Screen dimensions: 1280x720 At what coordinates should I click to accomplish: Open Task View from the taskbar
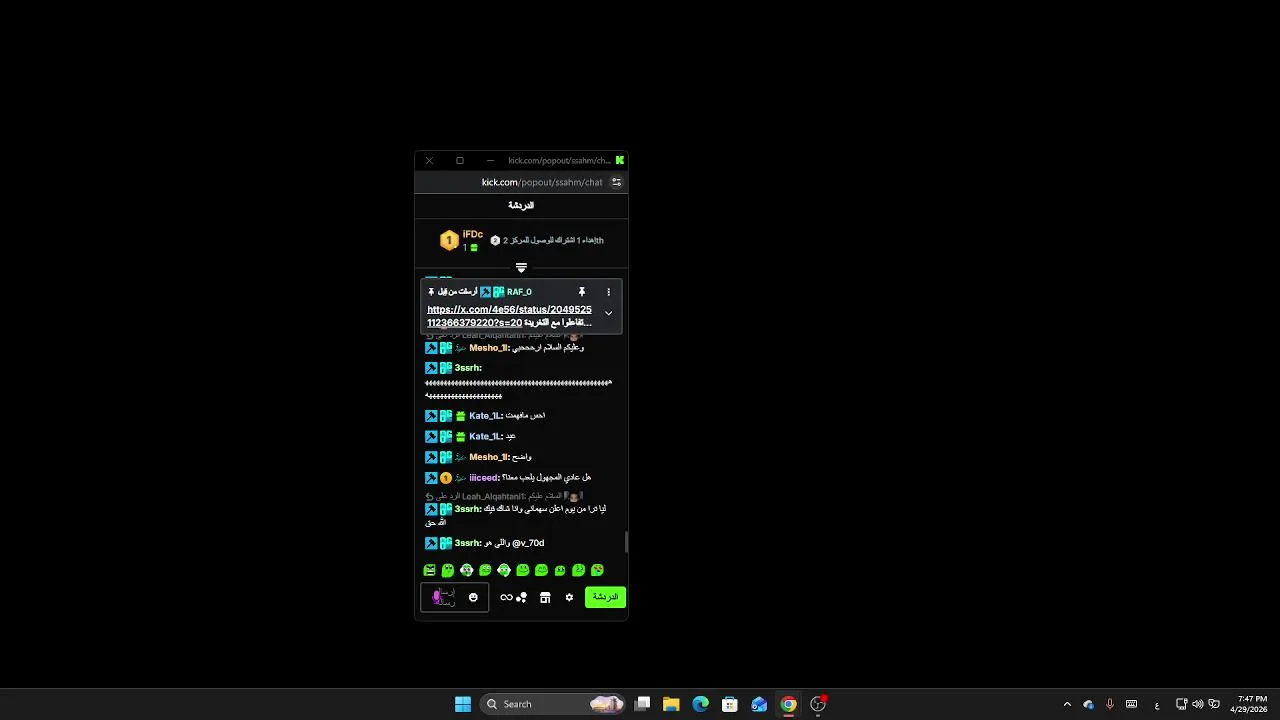pyautogui.click(x=643, y=704)
